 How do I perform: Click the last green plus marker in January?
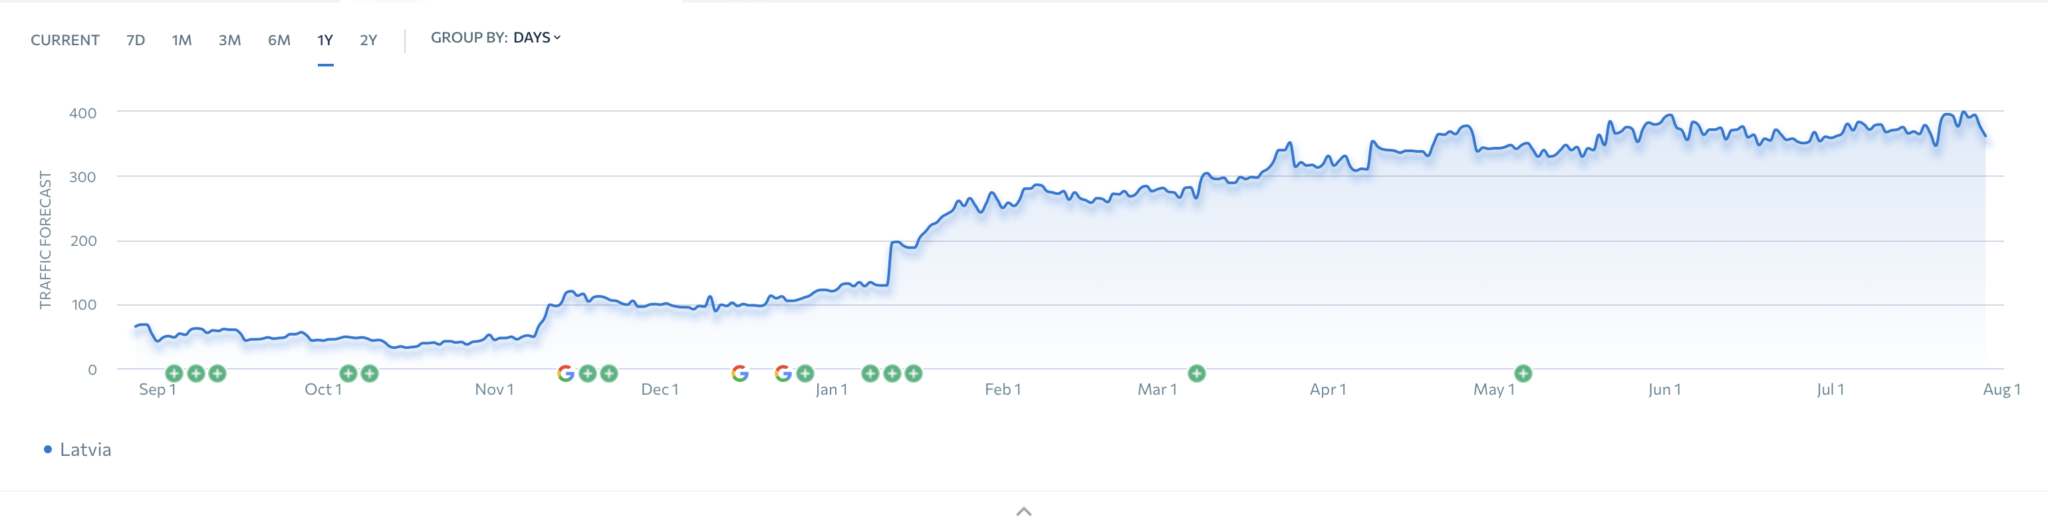point(913,373)
